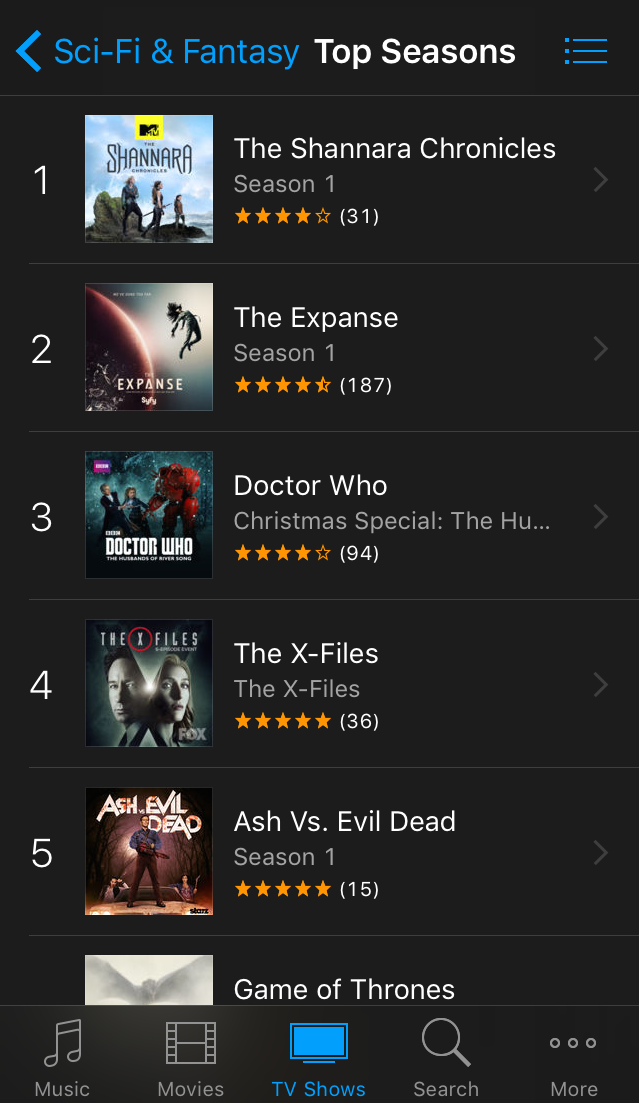Screen dimensions: 639x1103
Task: Go back via Sci-Fi & Fantasy link
Action: pyautogui.click(x=177, y=52)
